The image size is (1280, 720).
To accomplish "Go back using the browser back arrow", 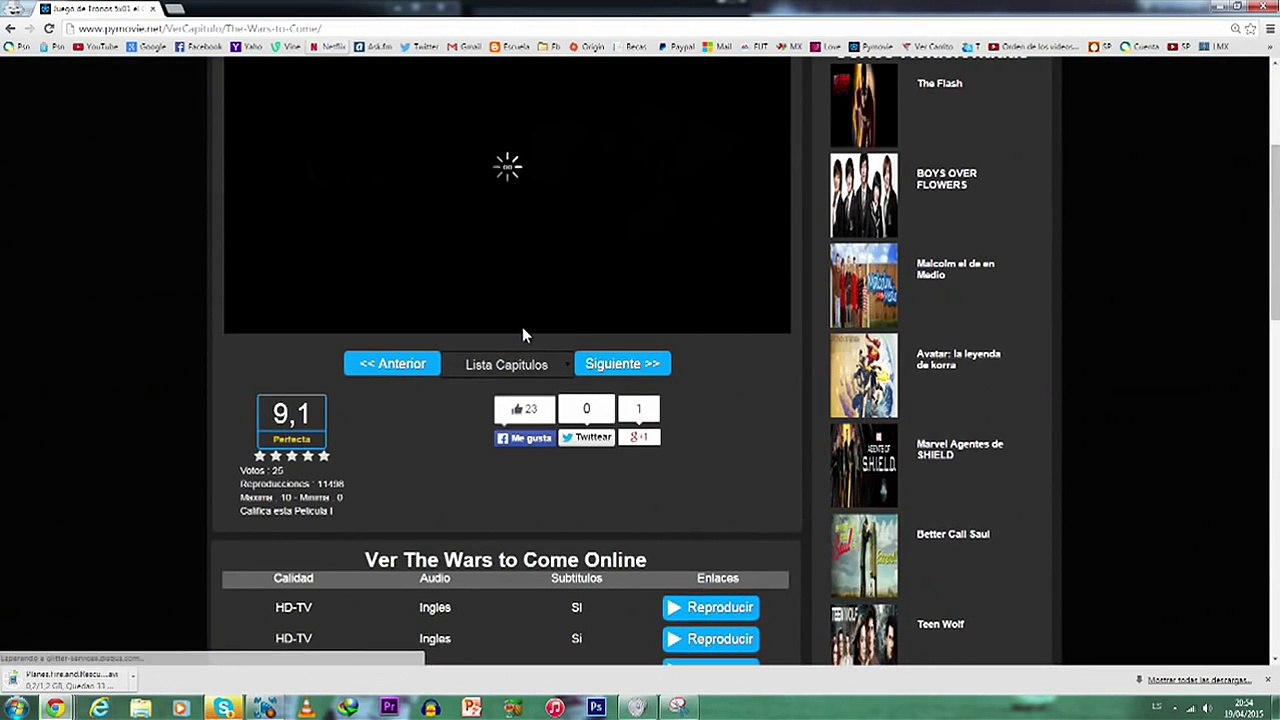I will pyautogui.click(x=9, y=29).
